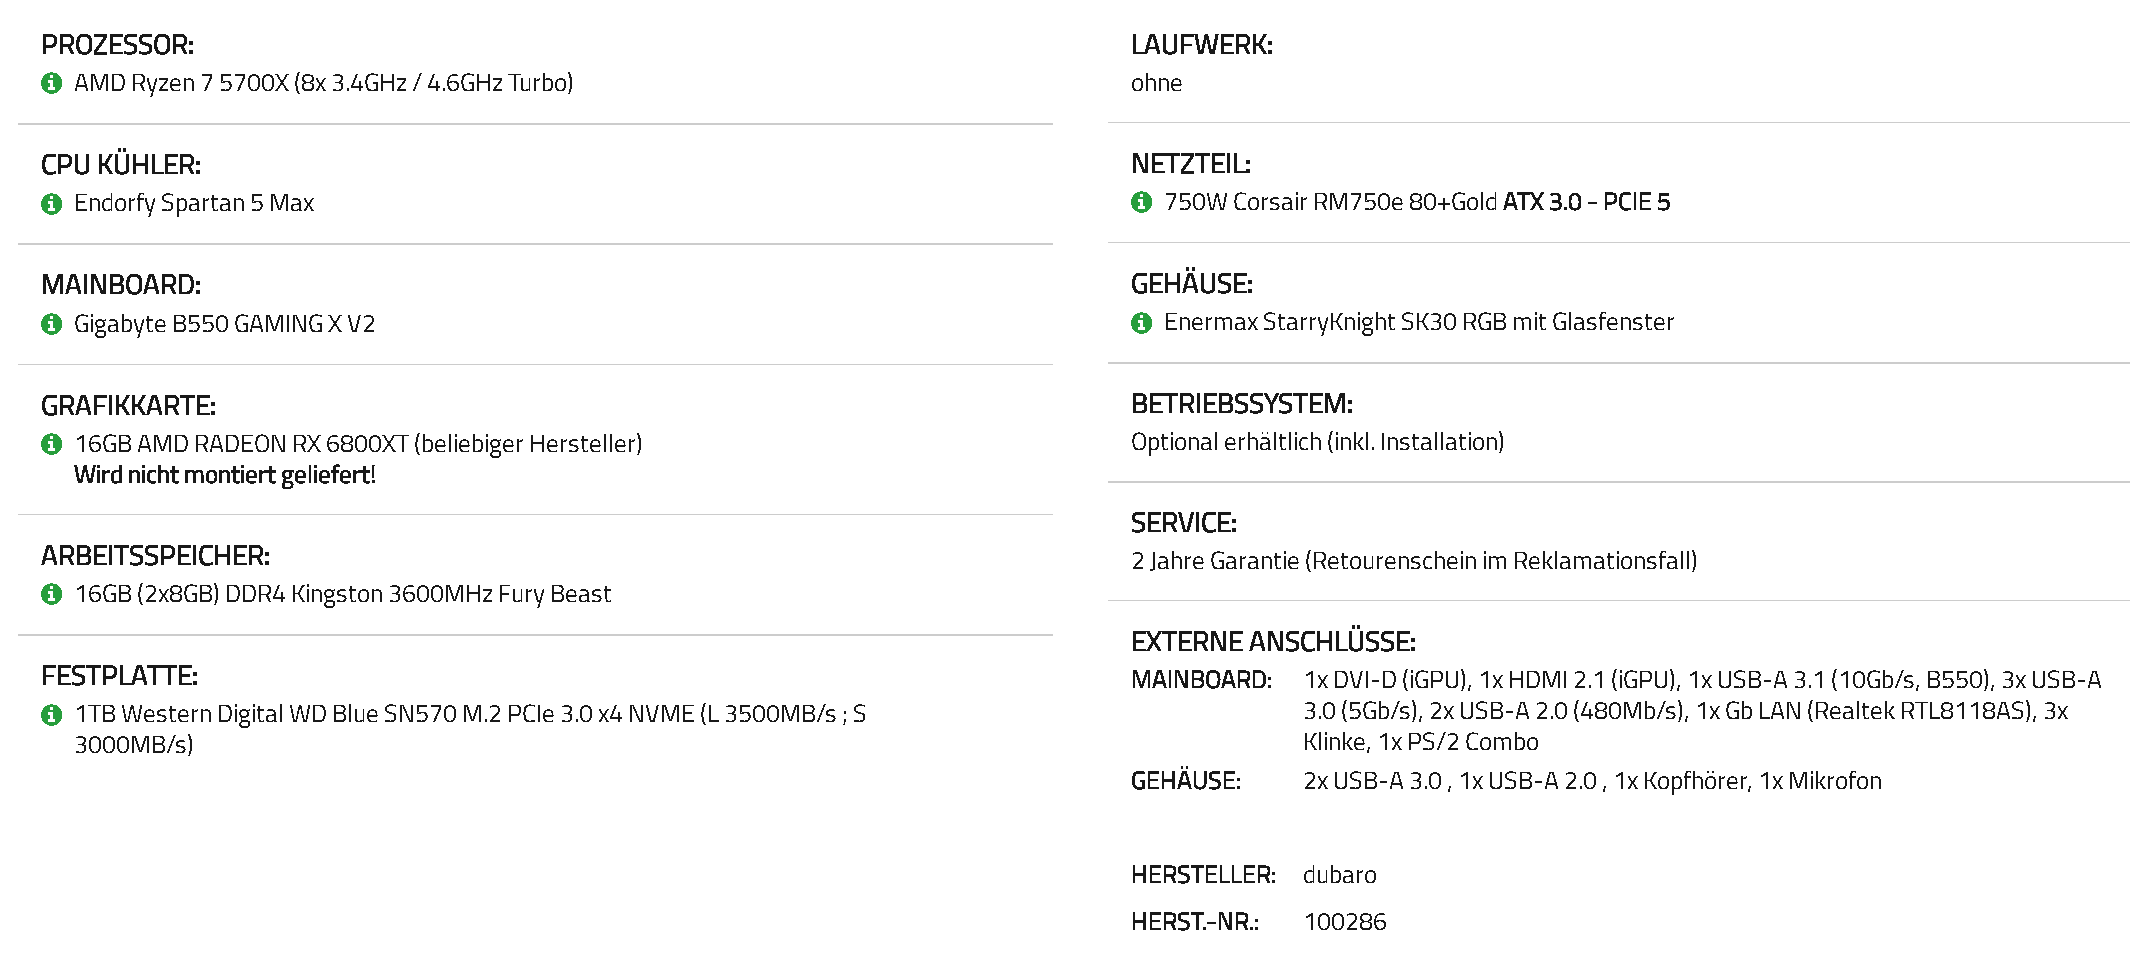The image size is (2130, 959).
Task: Show info for 16GB AMD Radeon RX 6800XT
Action: (x=52, y=444)
